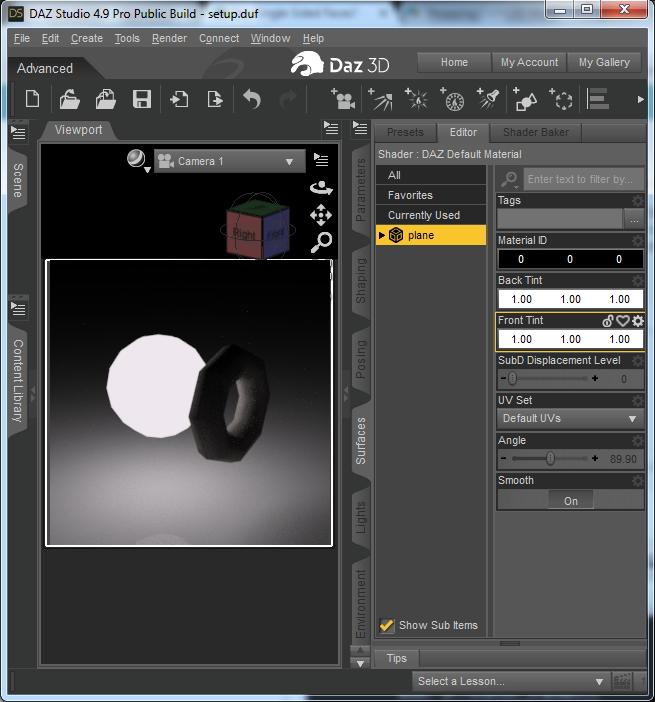Select the Currently Used category
Screen dimensions: 655x702
pyautogui.click(x=431, y=215)
